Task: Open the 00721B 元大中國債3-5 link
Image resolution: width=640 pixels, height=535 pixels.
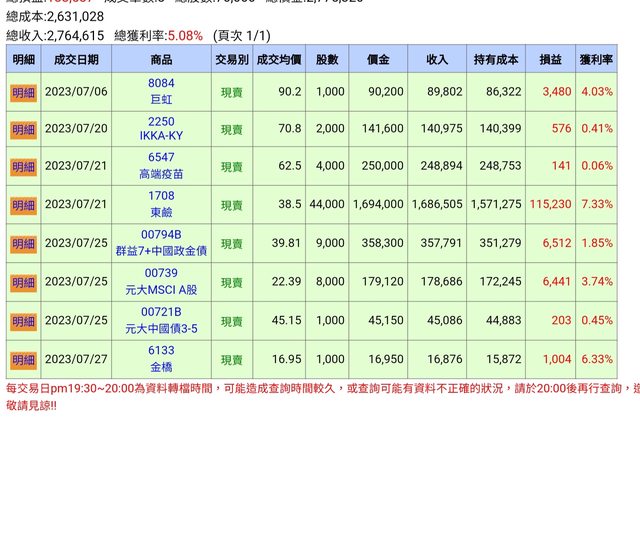Action: (161, 321)
